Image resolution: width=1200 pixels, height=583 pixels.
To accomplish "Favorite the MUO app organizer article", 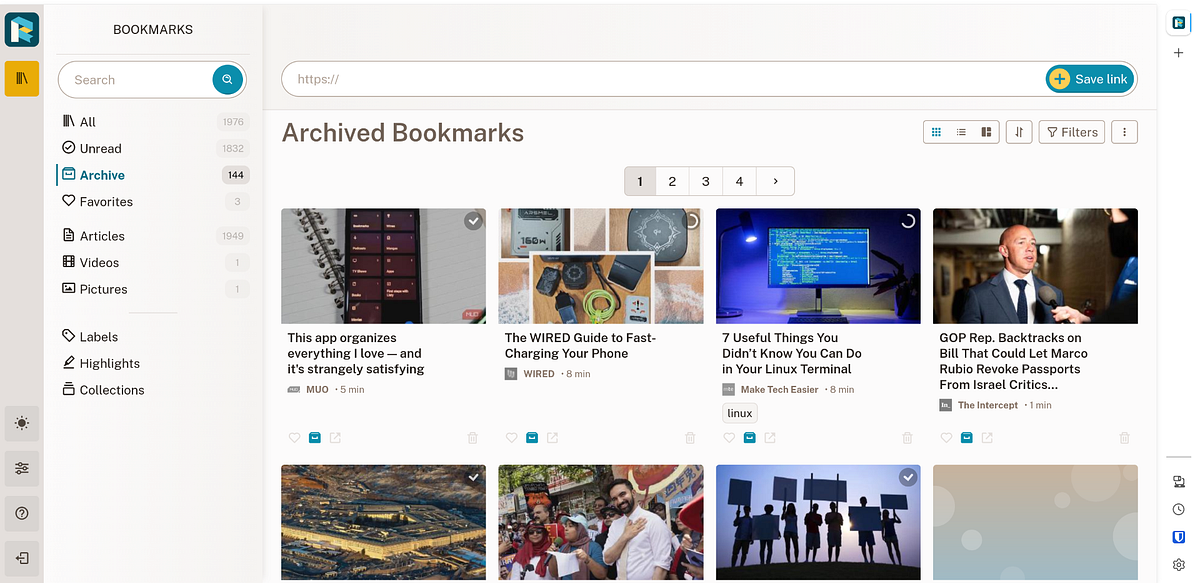I will (x=294, y=438).
